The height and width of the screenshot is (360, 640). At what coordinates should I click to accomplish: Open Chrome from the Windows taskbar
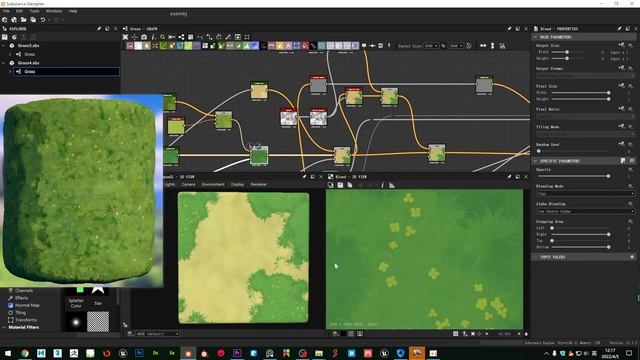[x=25, y=353]
